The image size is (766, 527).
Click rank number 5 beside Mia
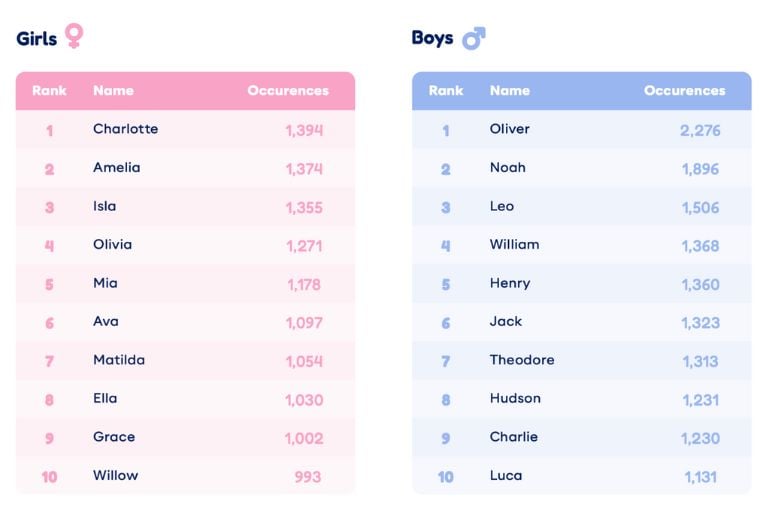coord(49,284)
